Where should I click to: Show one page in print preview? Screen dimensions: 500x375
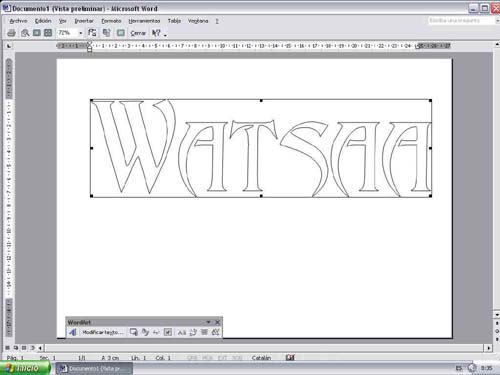click(37, 33)
